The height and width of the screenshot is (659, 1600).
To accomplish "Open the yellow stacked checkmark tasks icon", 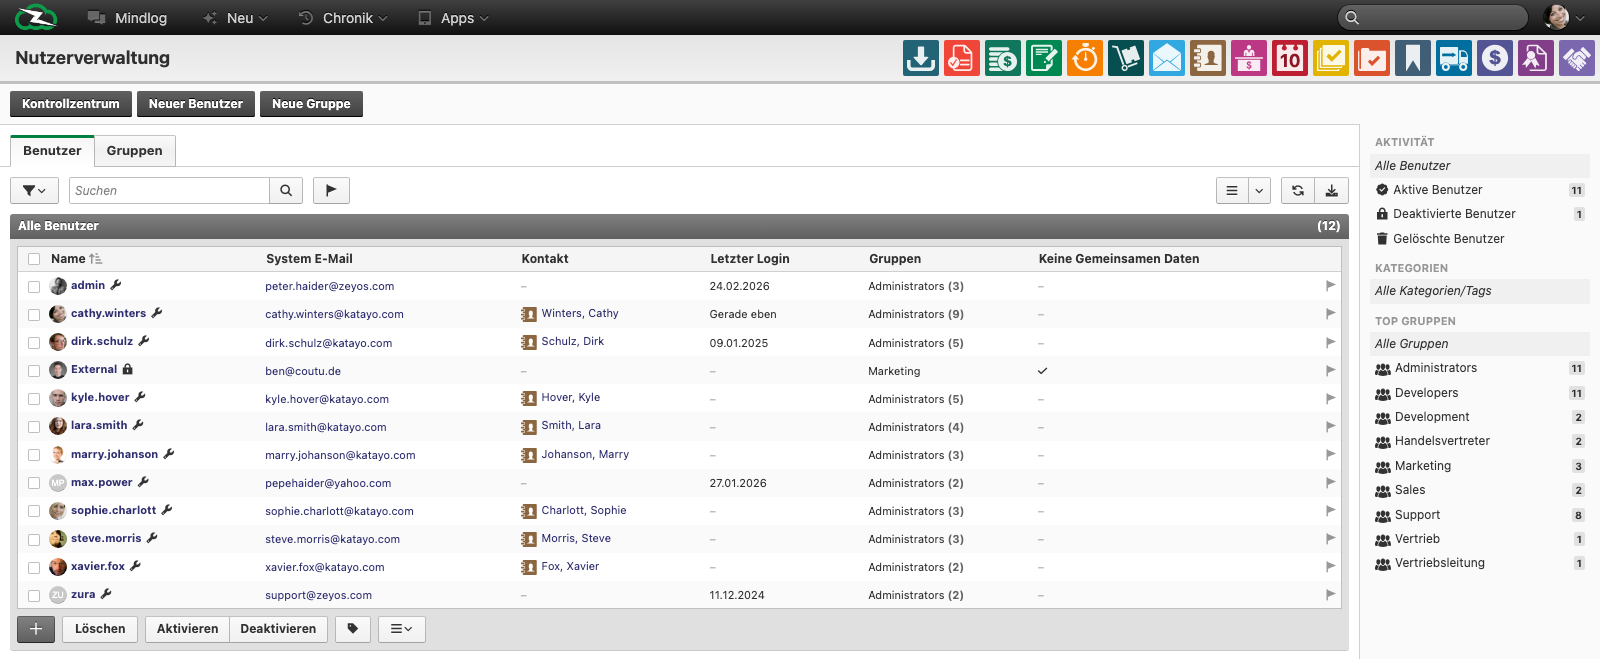I will point(1330,58).
